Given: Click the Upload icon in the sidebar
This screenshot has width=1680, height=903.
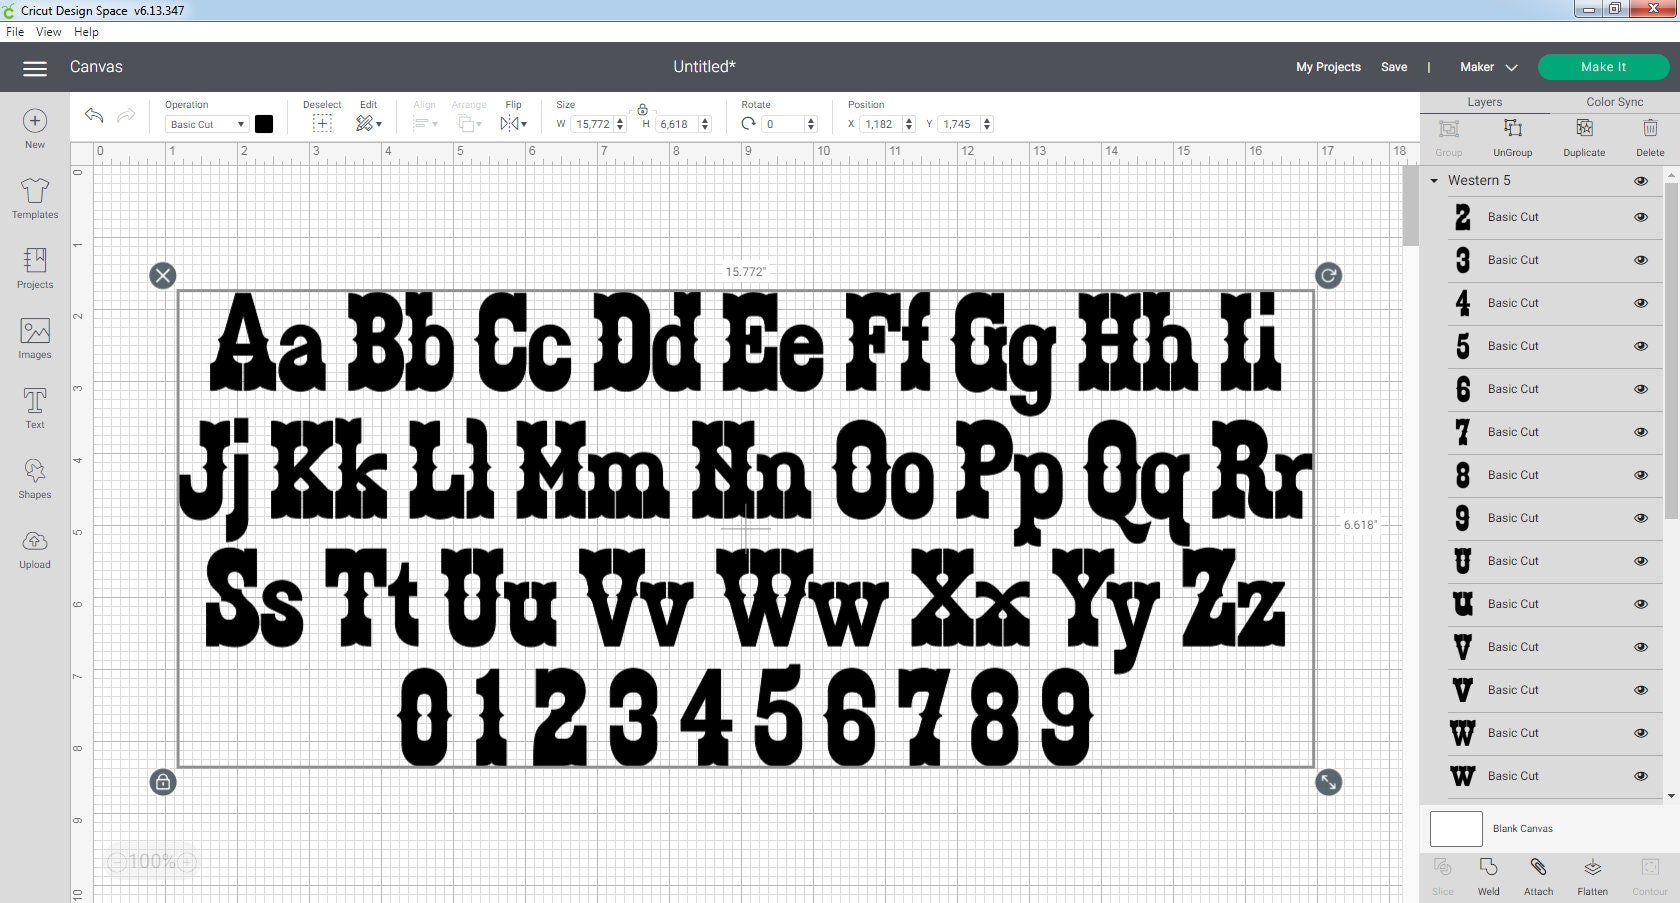Looking at the screenshot, I should (x=34, y=548).
